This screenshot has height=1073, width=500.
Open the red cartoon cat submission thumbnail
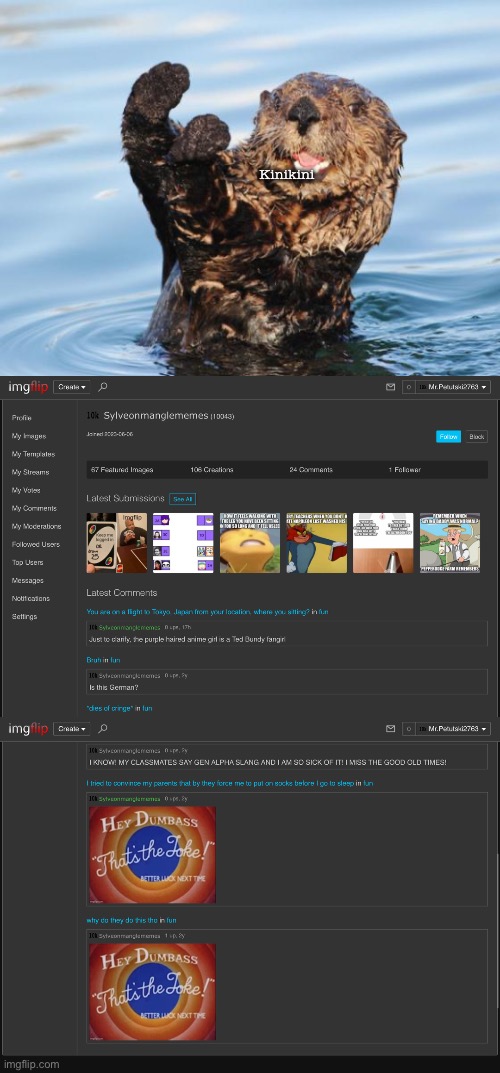317,543
